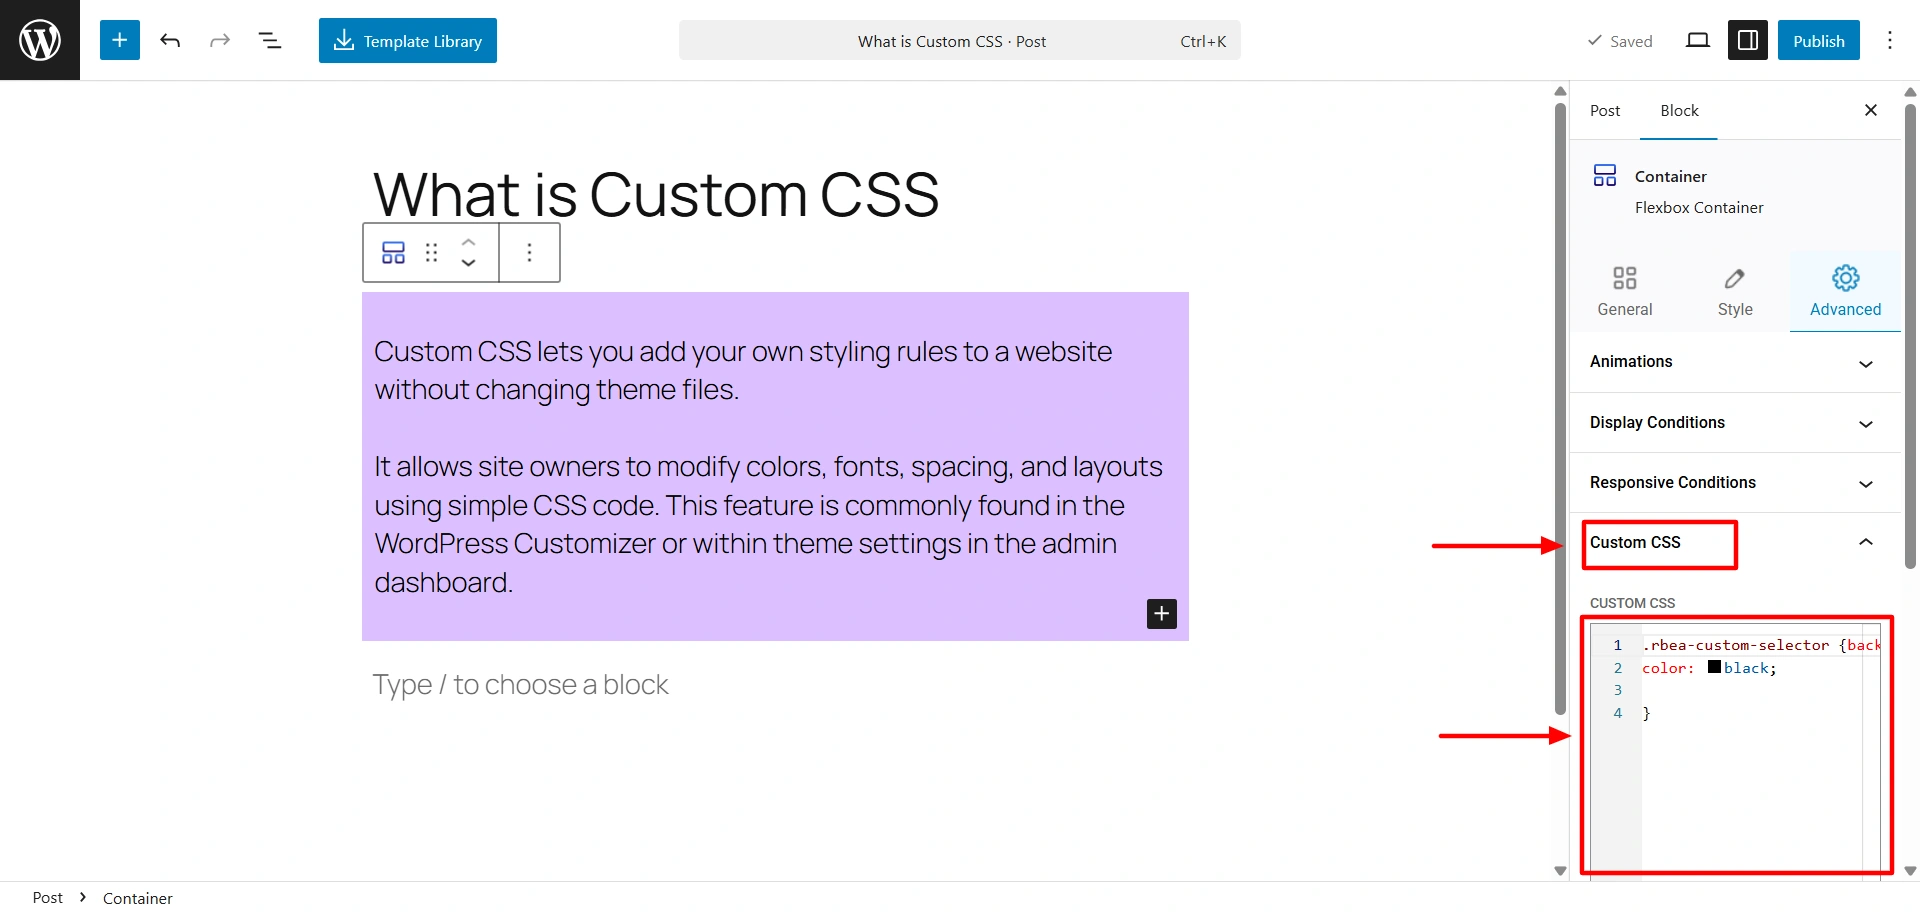Open the Style settings tab
1920x912 pixels.
click(1735, 291)
